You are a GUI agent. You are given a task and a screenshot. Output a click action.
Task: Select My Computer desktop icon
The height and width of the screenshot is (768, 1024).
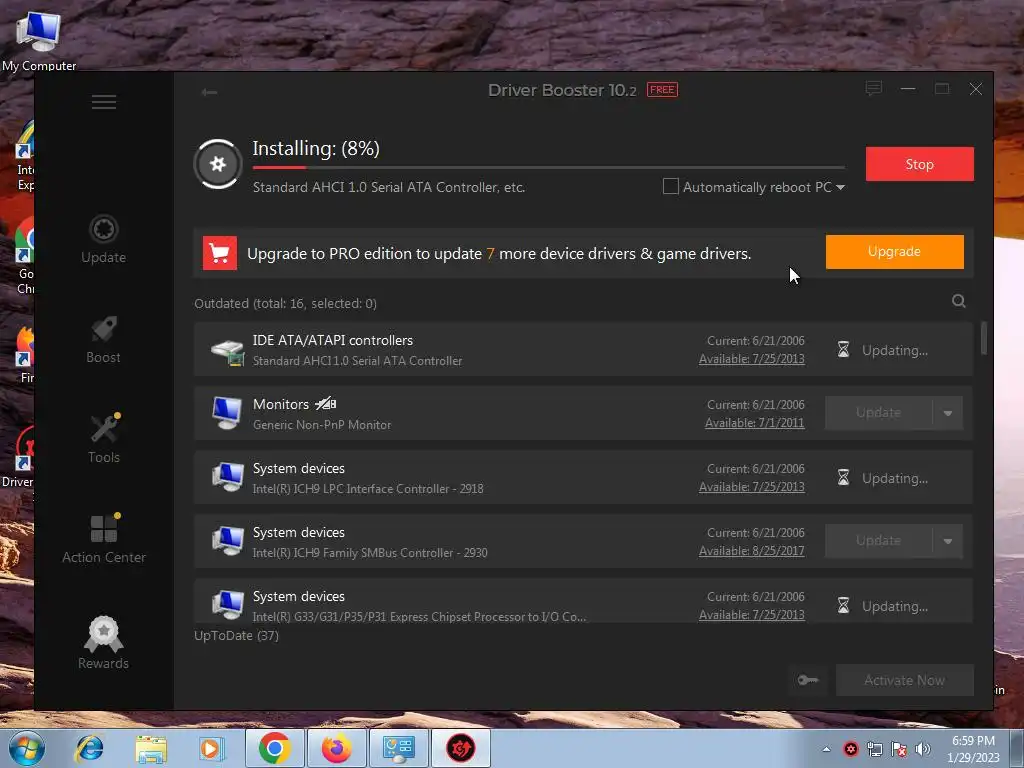click(39, 39)
